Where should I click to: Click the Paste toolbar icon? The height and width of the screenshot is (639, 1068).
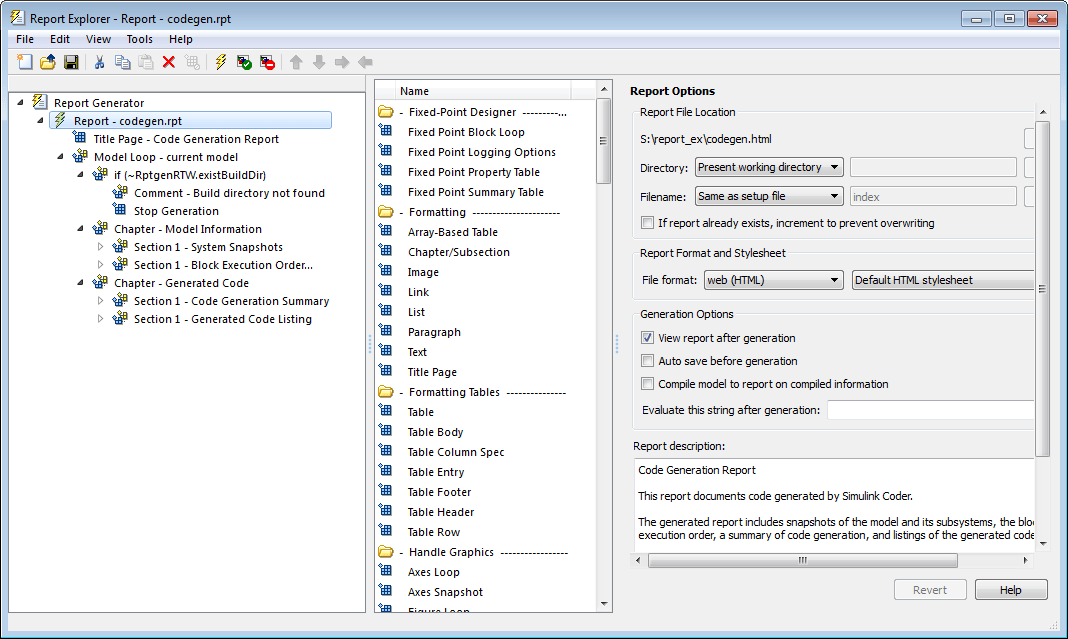(x=146, y=63)
